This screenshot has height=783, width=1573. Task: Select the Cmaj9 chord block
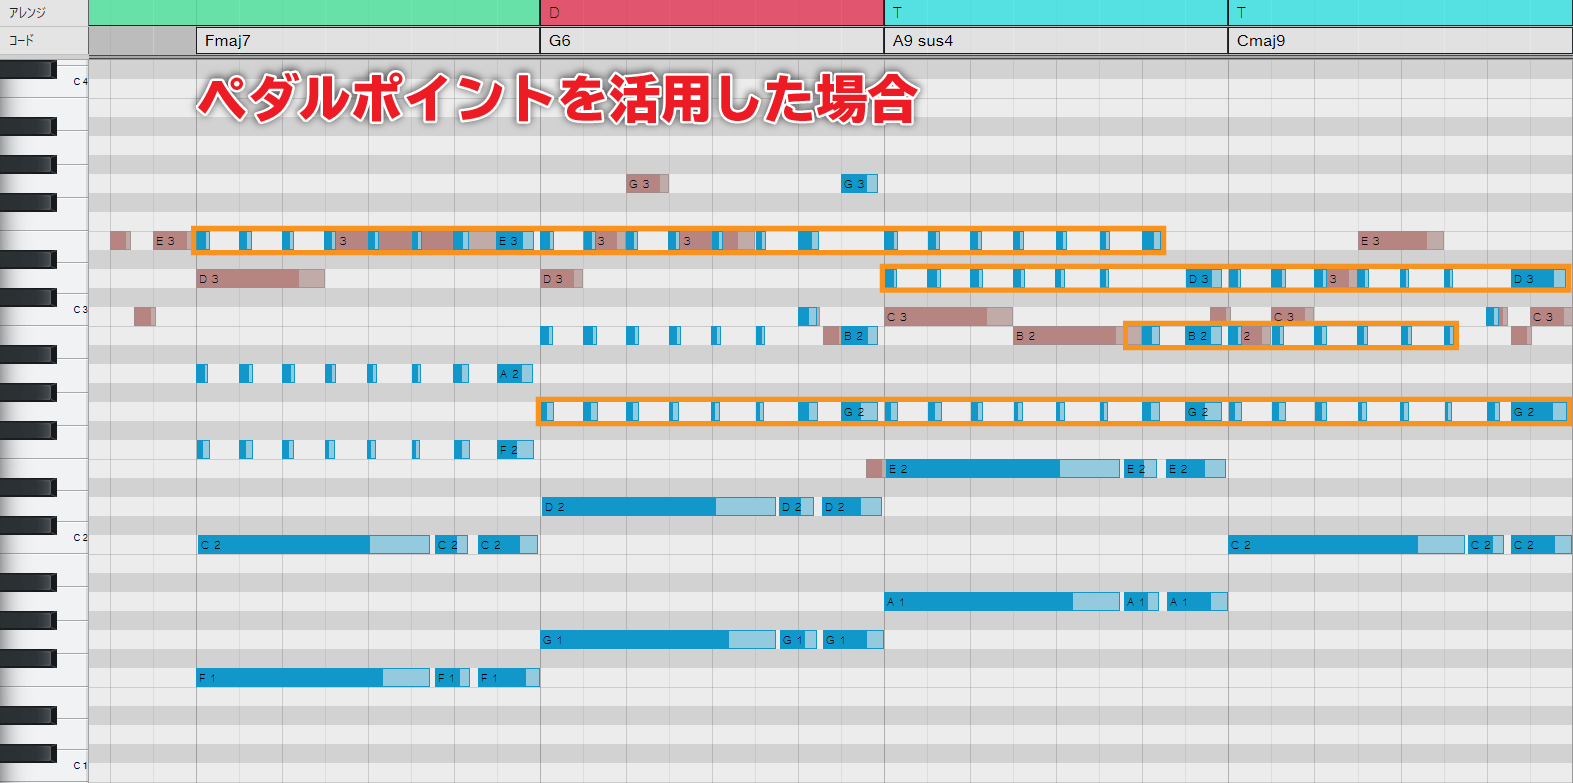(1400, 41)
